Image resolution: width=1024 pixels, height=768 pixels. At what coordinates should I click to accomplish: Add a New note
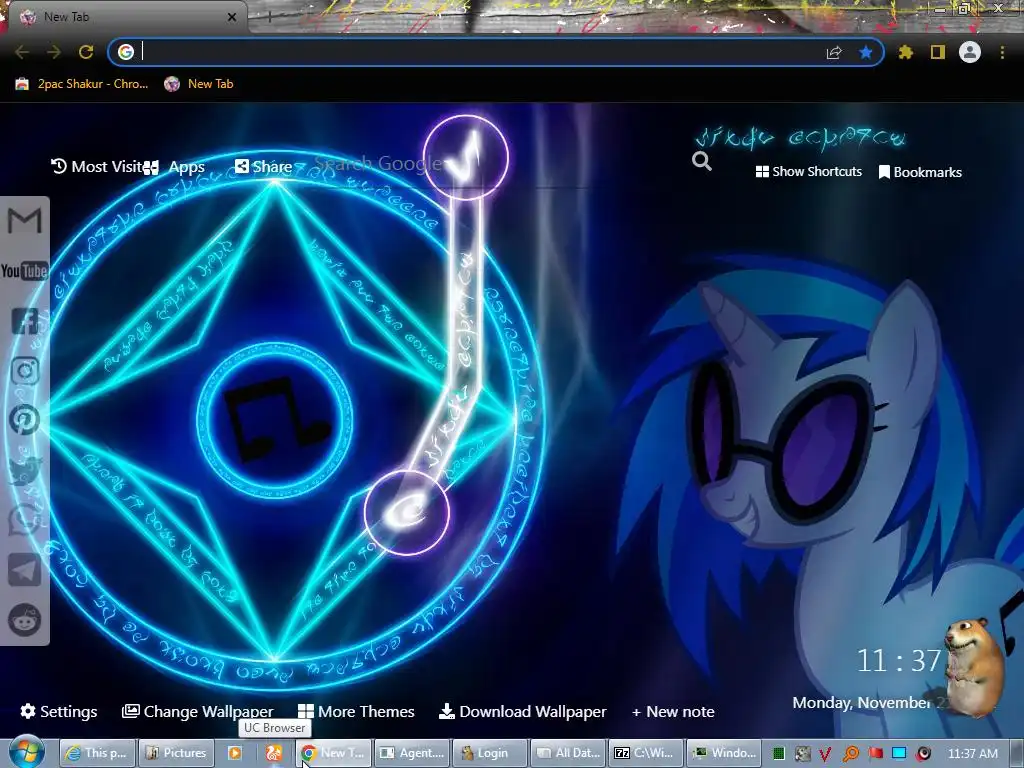click(x=673, y=711)
